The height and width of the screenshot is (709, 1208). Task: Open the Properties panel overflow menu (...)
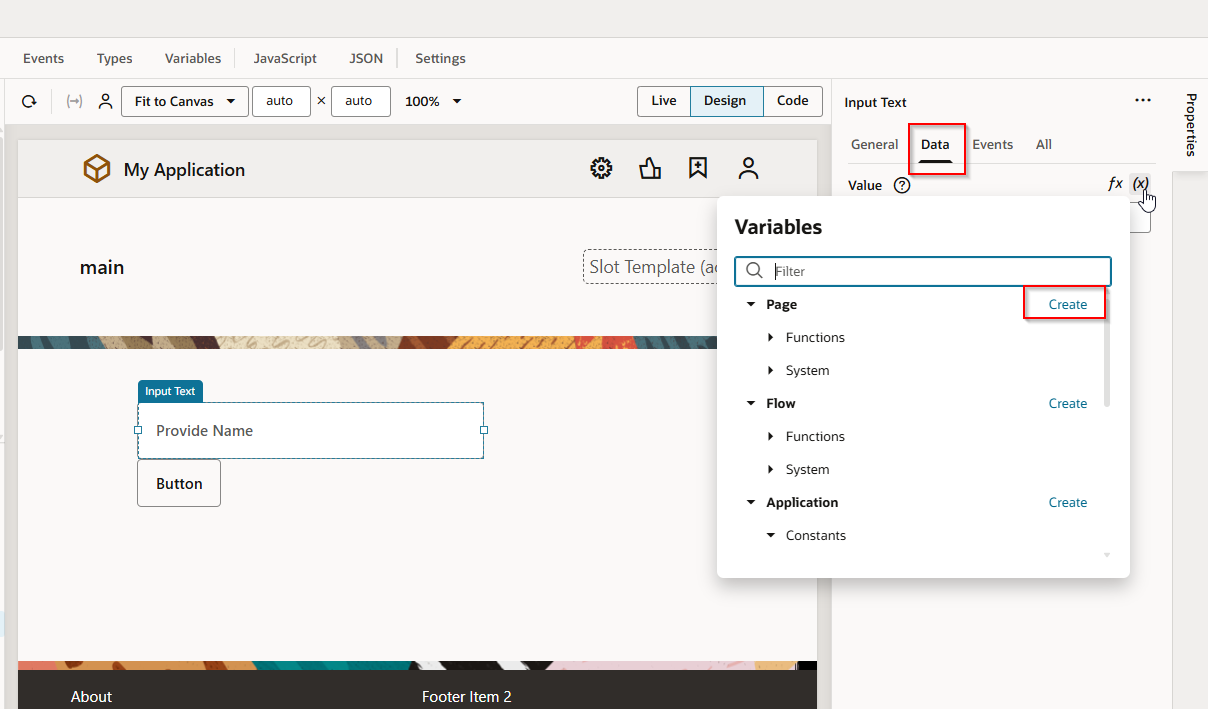pos(1143,100)
